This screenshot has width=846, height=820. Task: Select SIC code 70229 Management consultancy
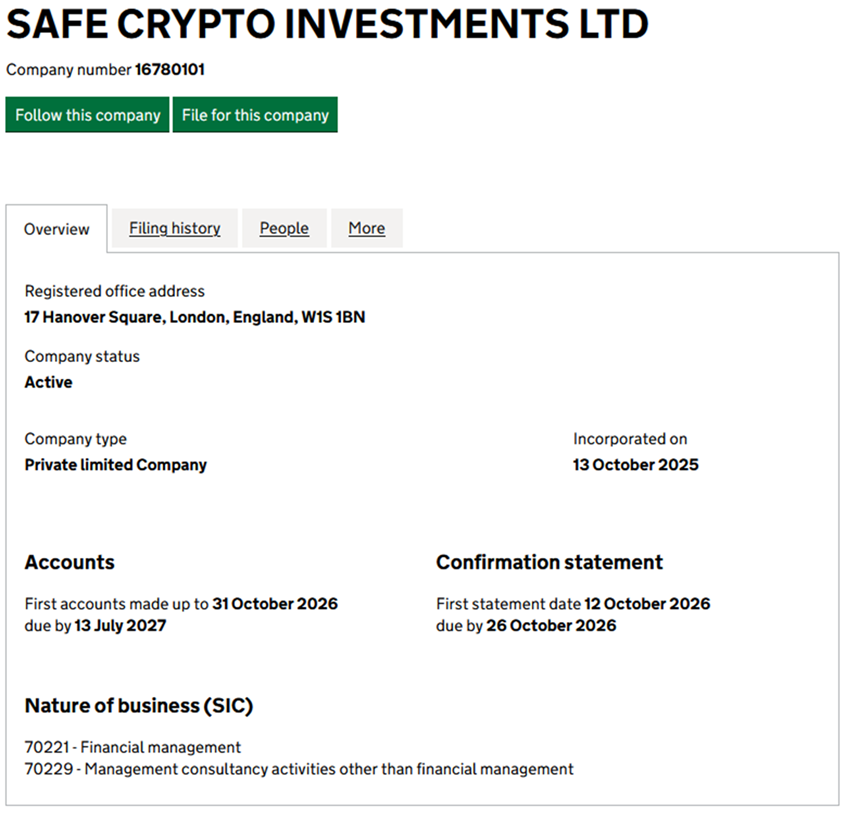coord(299,769)
